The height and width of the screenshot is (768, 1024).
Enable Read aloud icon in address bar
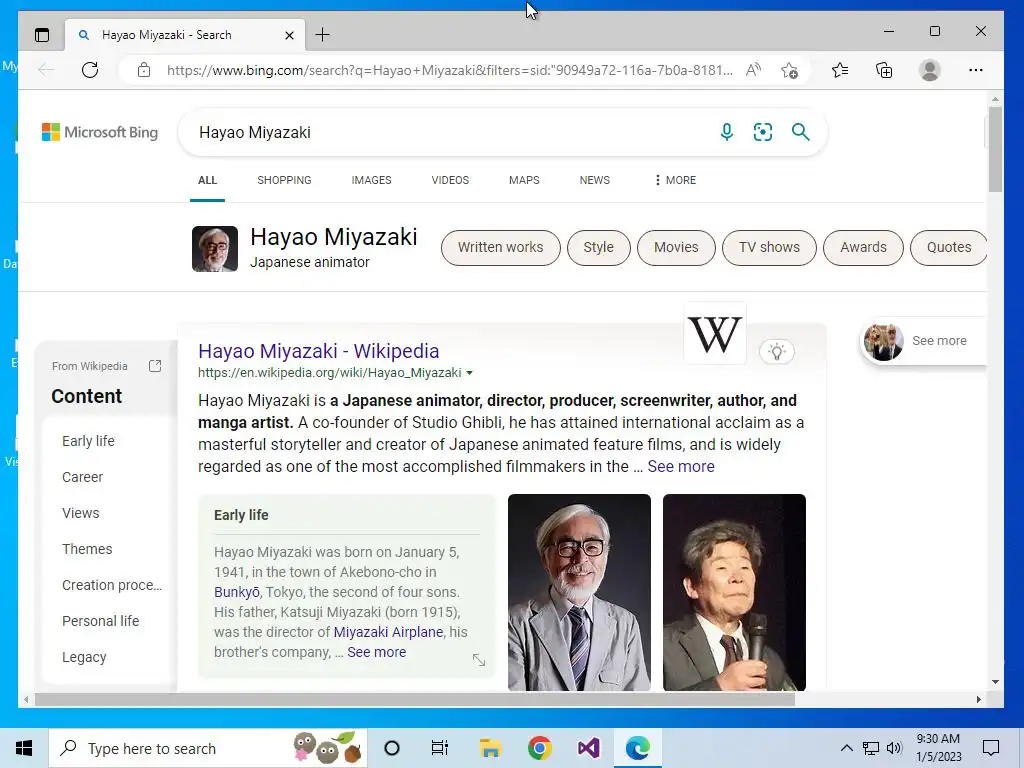(x=753, y=70)
